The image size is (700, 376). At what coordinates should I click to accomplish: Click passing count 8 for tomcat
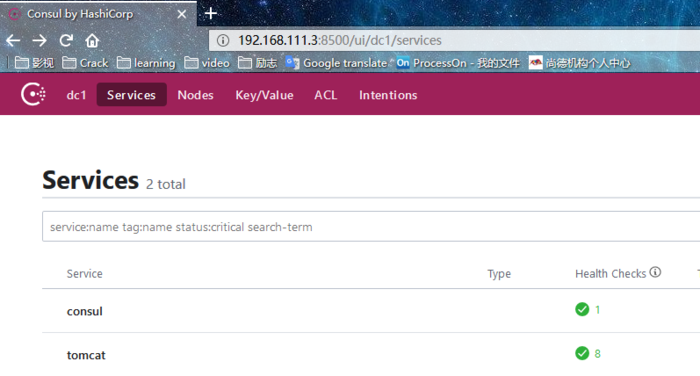pos(597,353)
